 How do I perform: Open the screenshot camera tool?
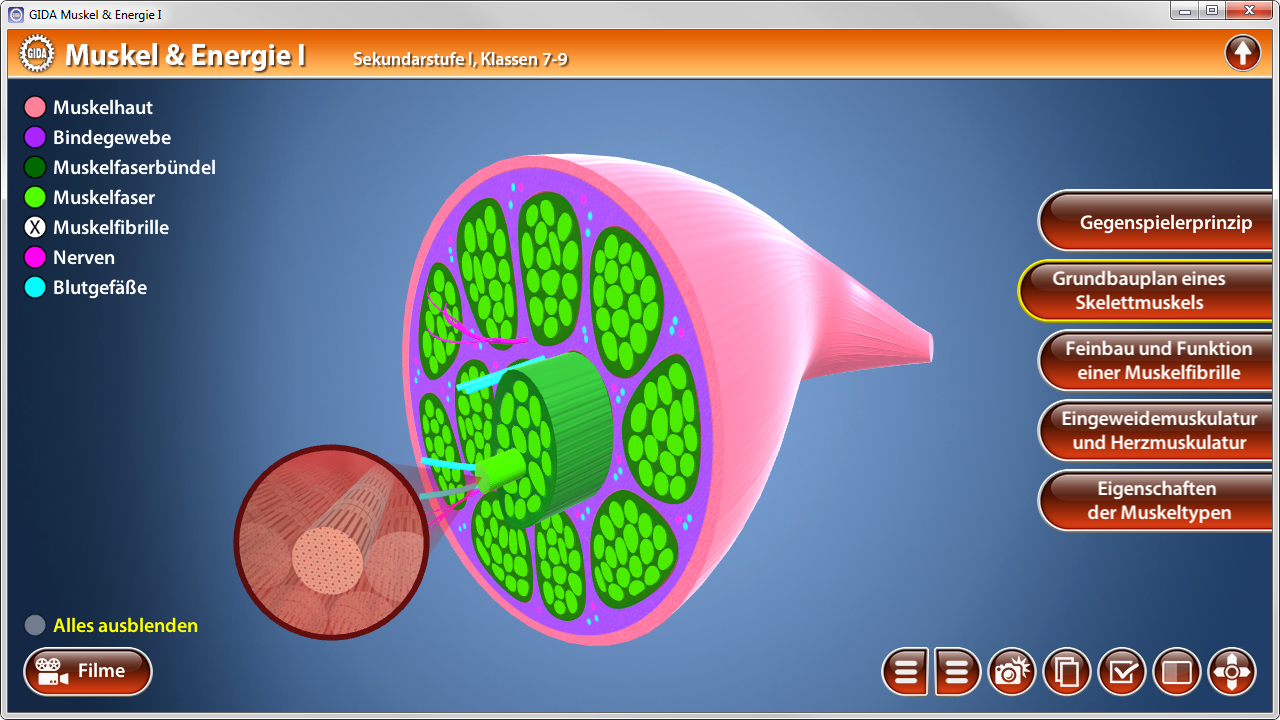[x=1012, y=671]
